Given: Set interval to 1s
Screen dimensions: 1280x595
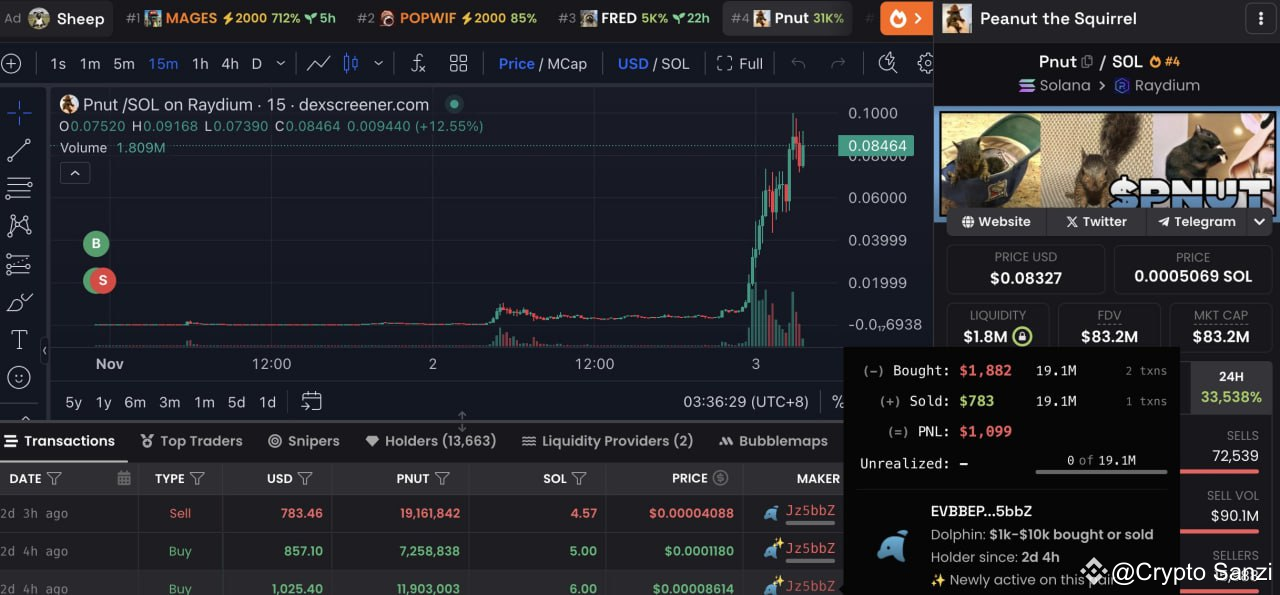Looking at the screenshot, I should [58, 64].
